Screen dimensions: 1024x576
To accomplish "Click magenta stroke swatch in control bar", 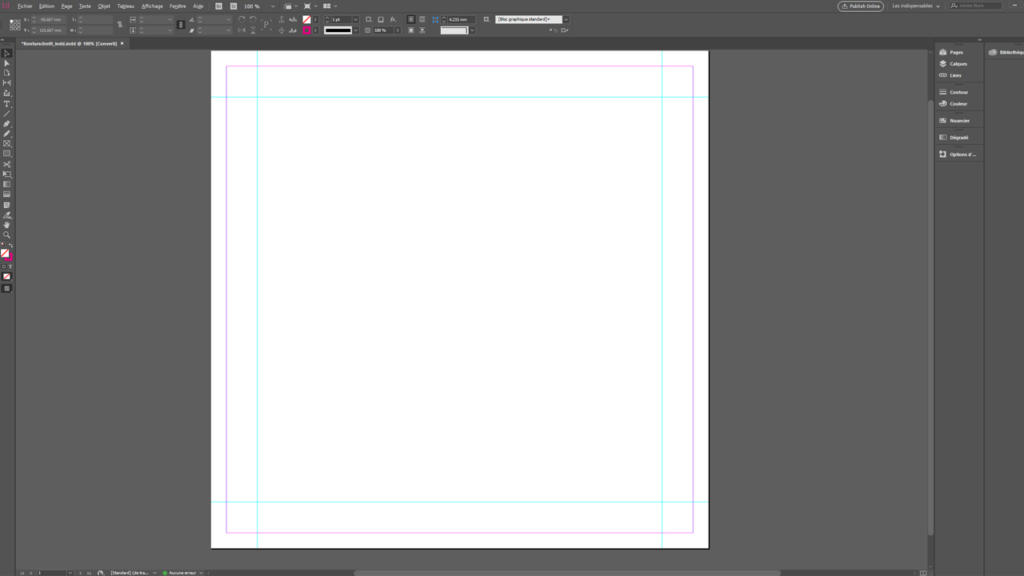I will (306, 30).
